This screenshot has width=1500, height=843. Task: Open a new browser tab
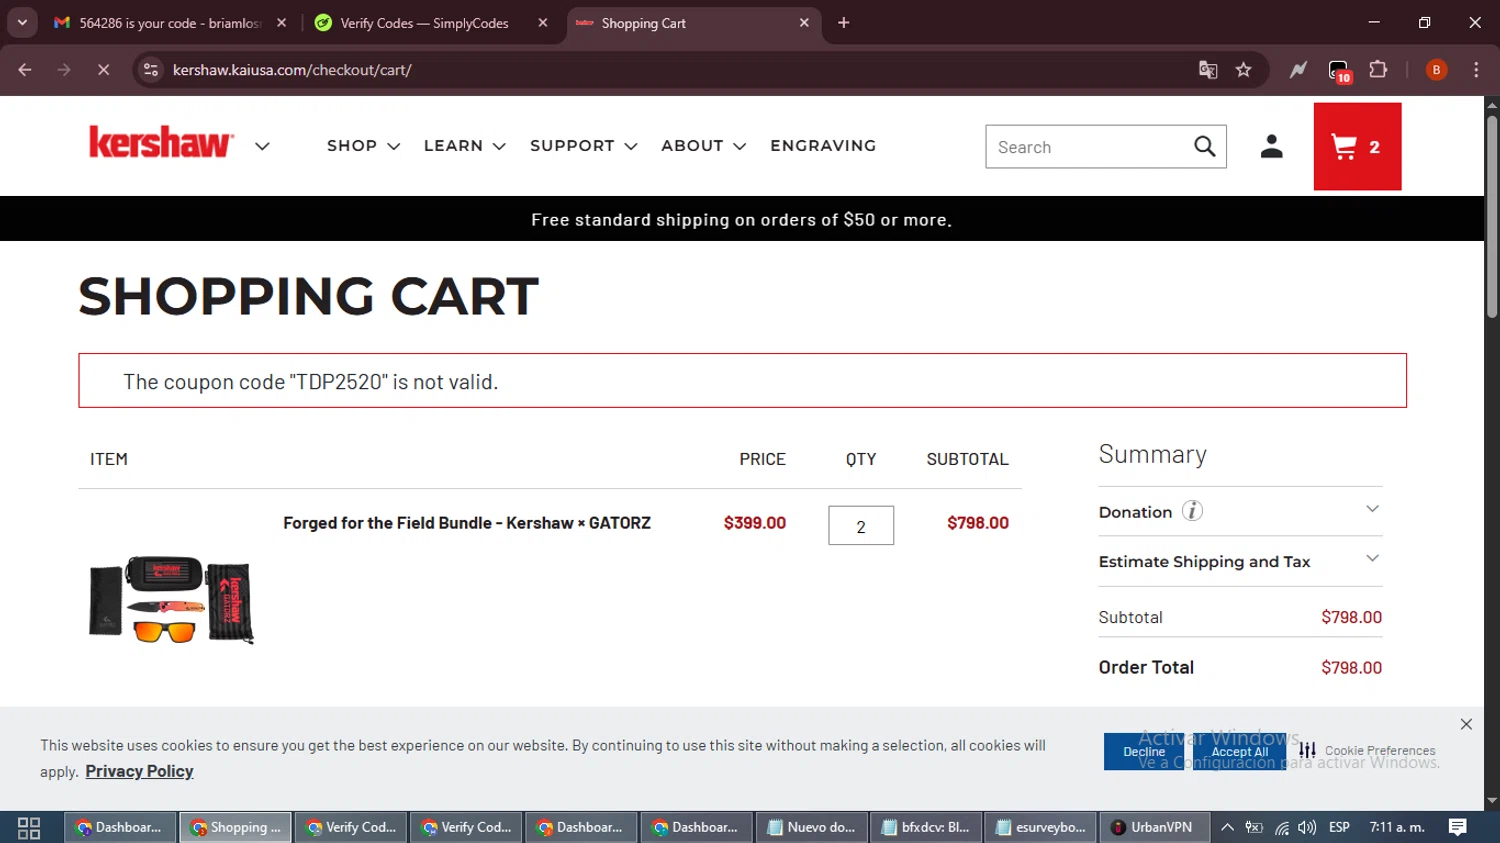click(x=844, y=23)
